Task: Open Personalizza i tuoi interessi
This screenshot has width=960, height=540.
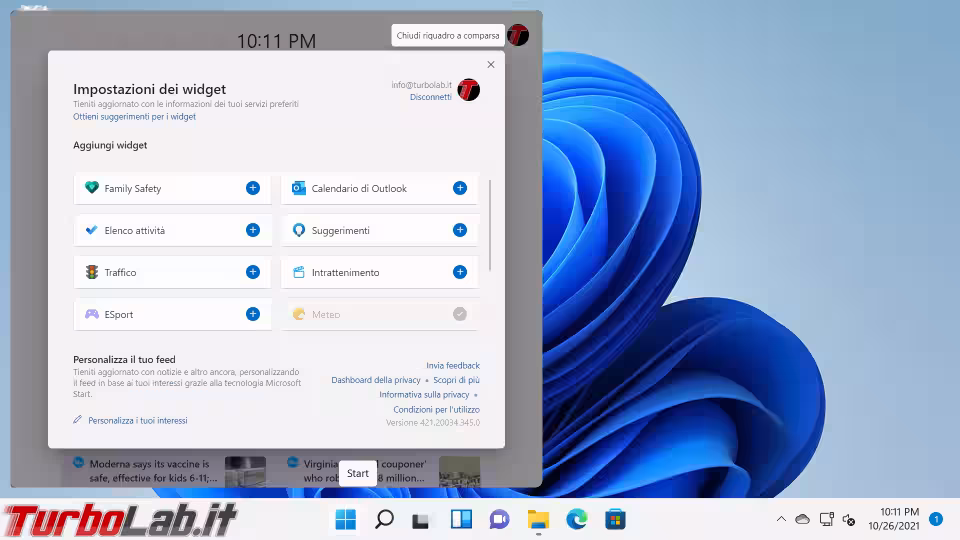Action: (x=137, y=421)
